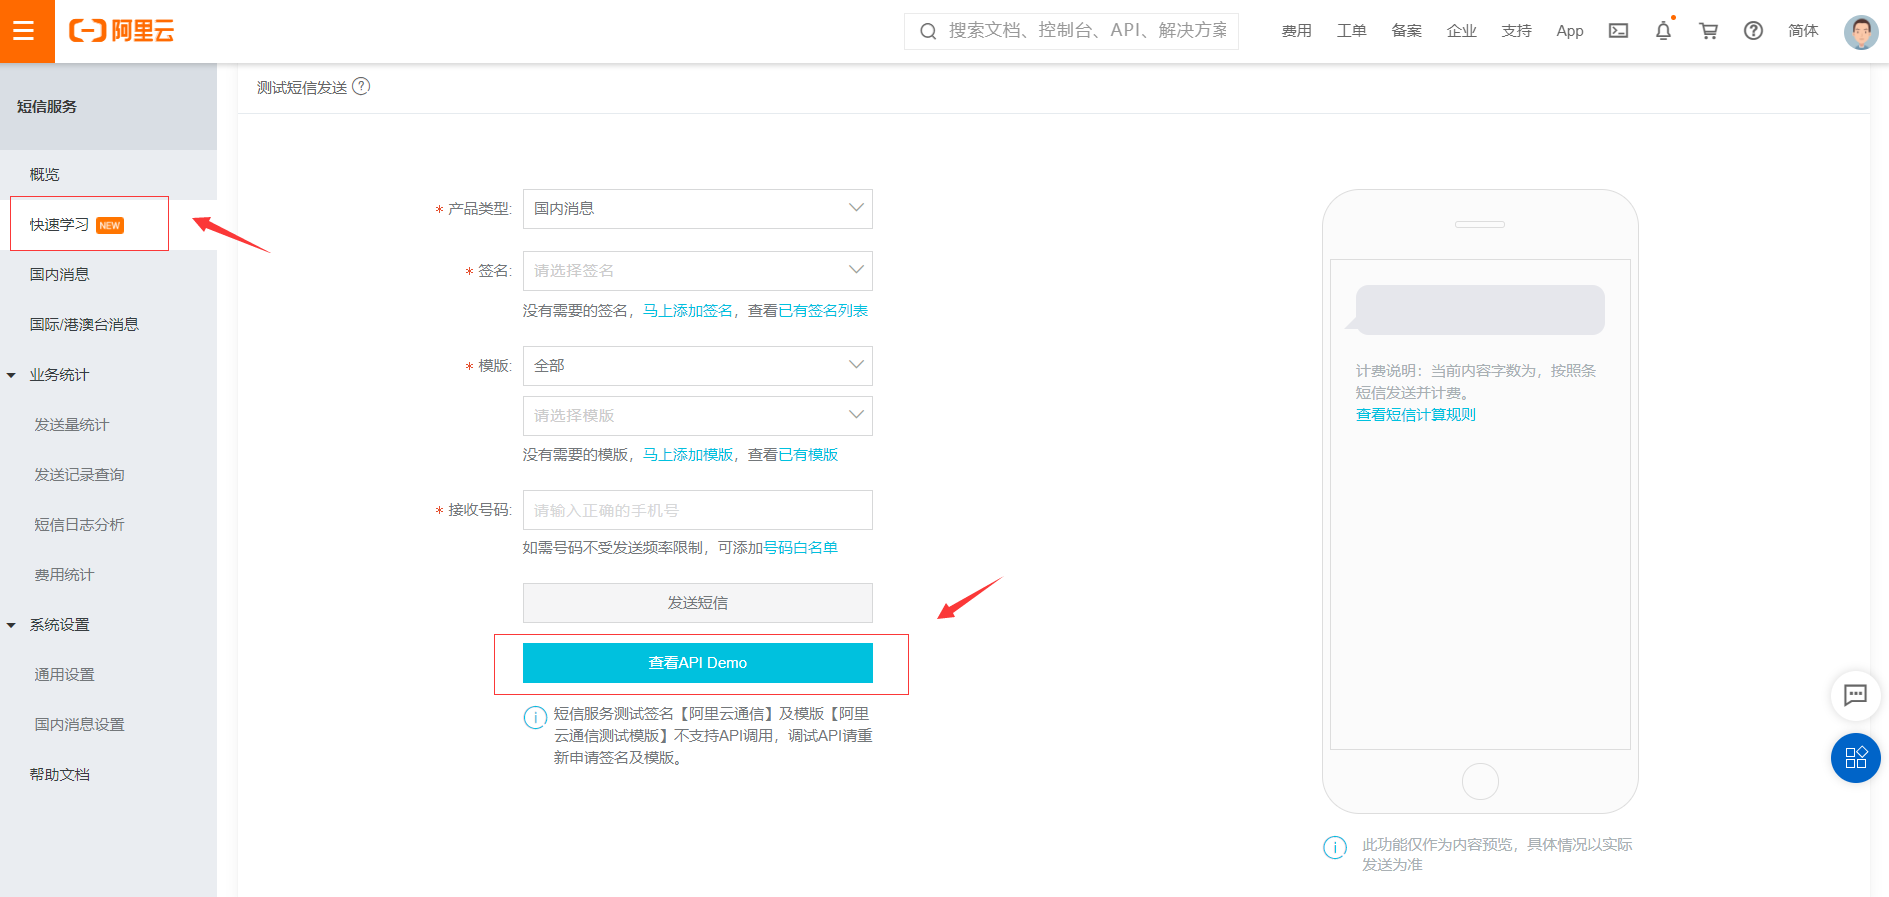
Task: Open 国际/港澳台消息 in sidebar
Action: click(x=84, y=325)
